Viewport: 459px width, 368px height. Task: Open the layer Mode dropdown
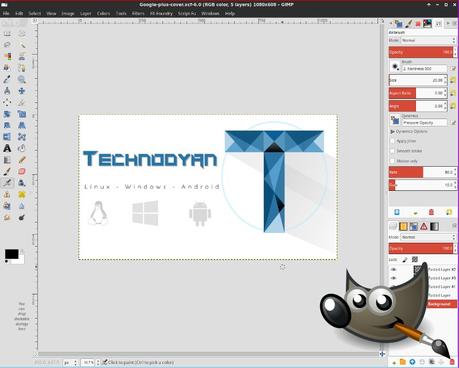(x=428, y=237)
